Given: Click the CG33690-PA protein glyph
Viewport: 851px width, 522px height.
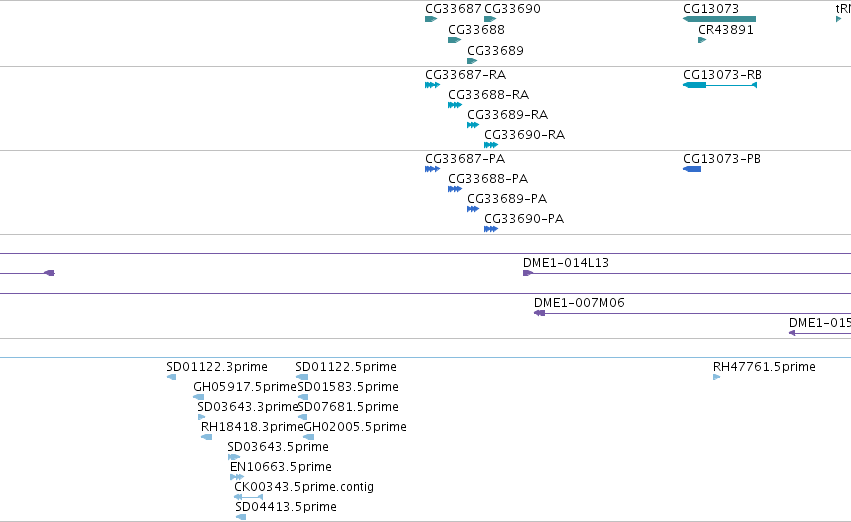Looking at the screenshot, I should (x=491, y=229).
